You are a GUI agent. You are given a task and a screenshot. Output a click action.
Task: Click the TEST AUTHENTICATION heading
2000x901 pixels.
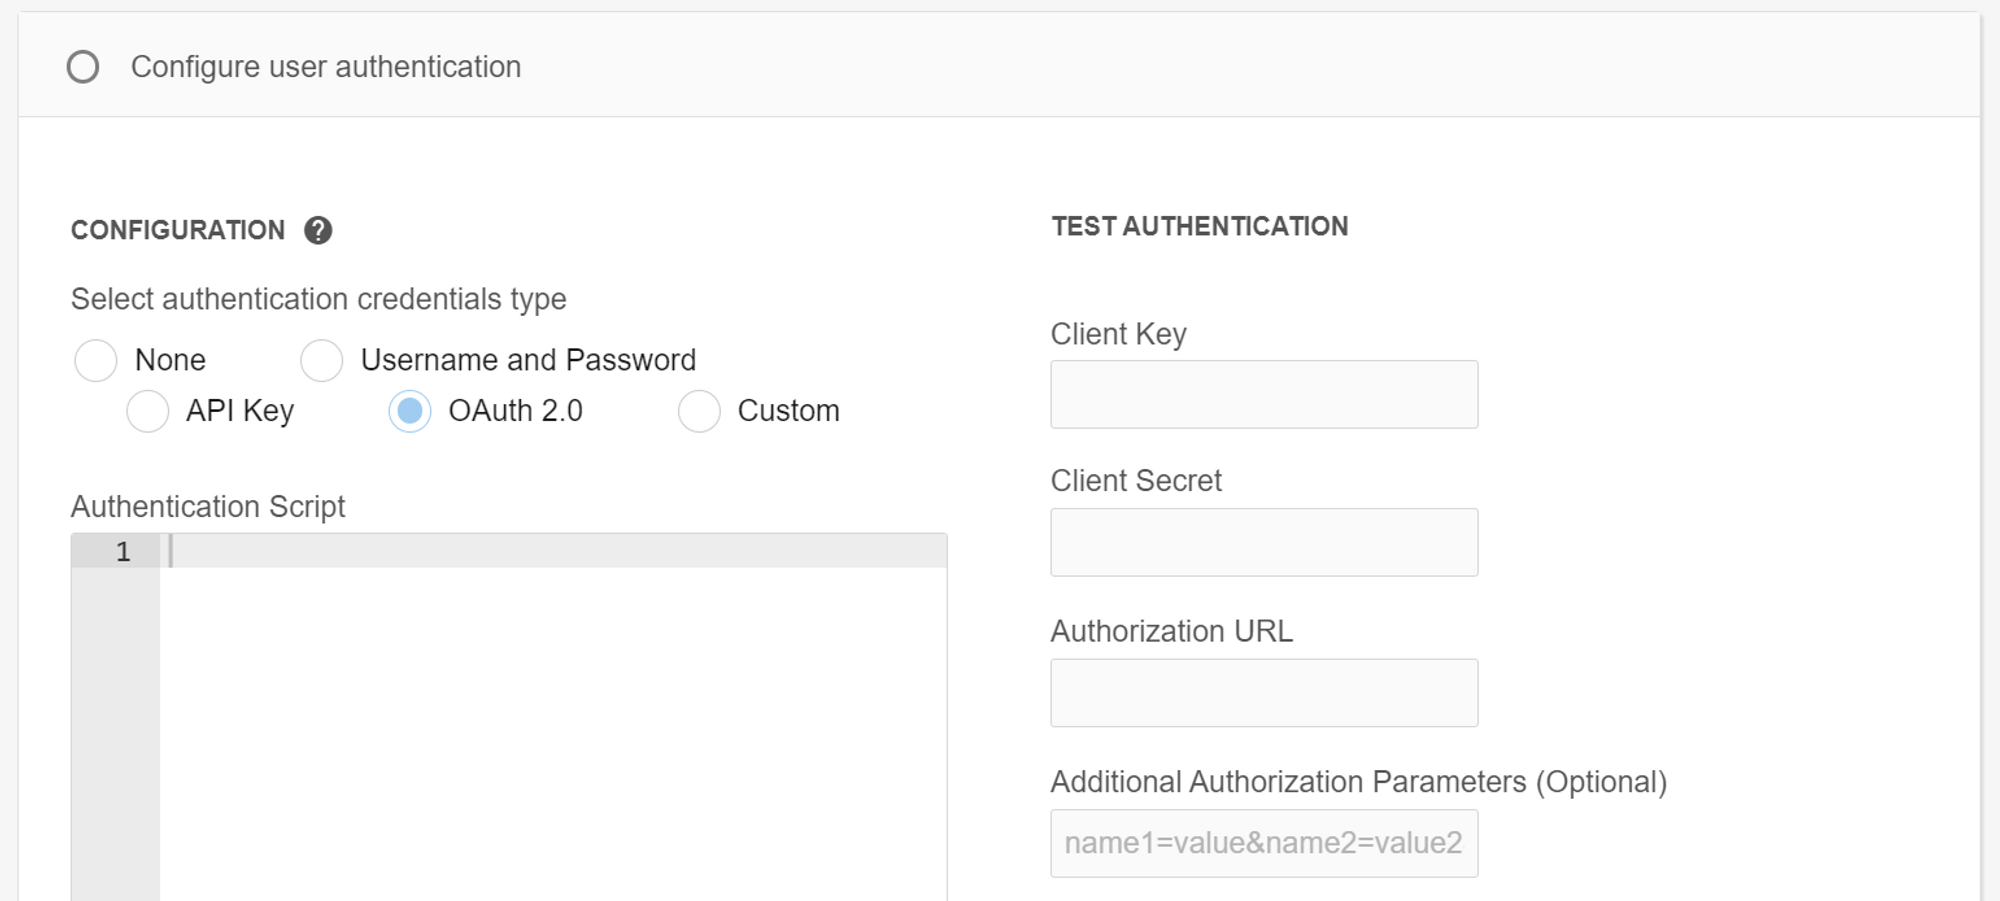pyautogui.click(x=1200, y=227)
